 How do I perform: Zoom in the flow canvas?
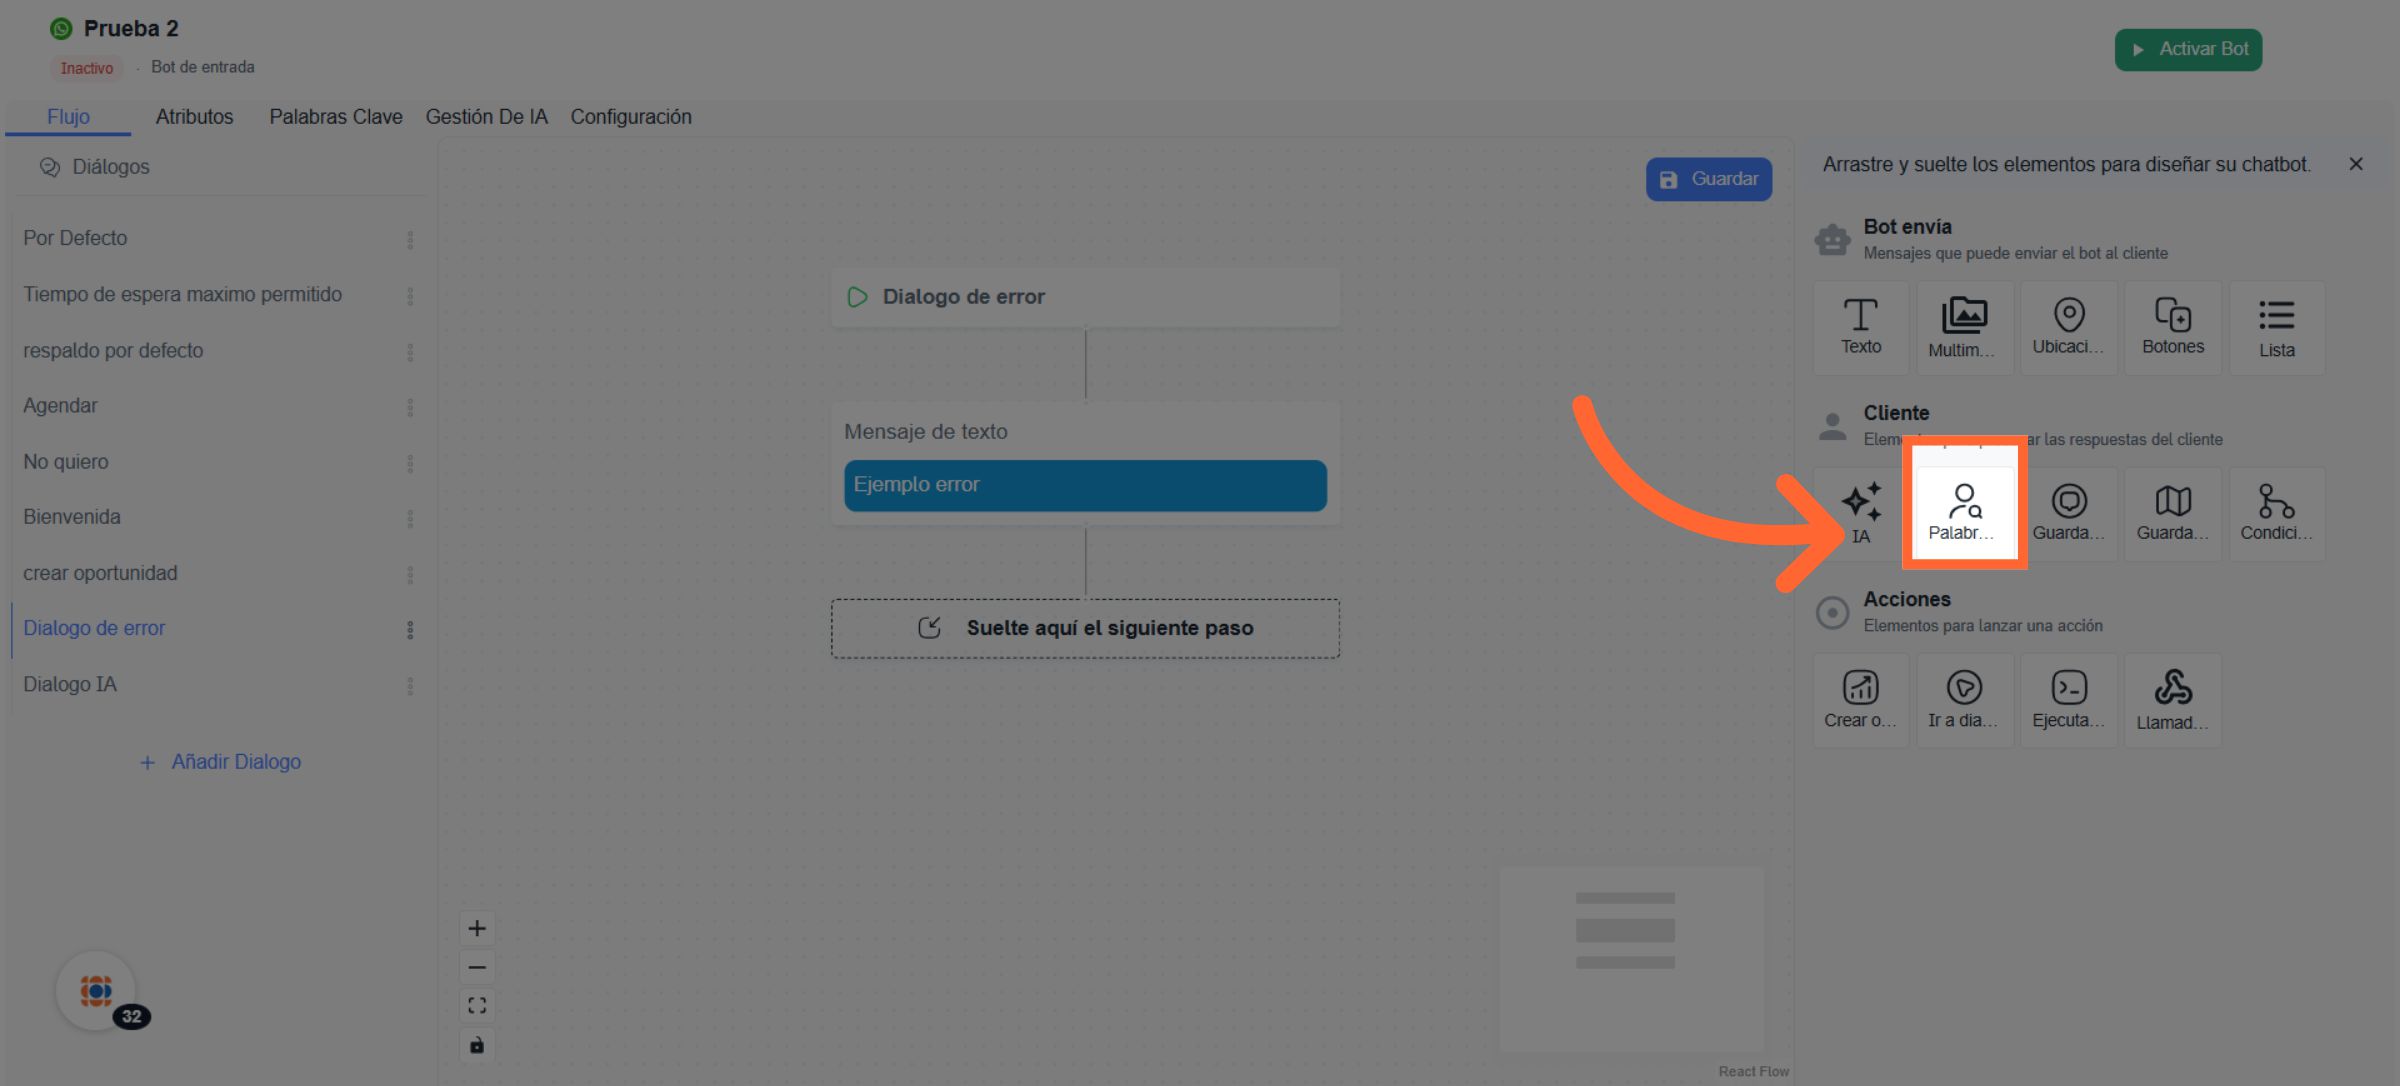point(477,928)
